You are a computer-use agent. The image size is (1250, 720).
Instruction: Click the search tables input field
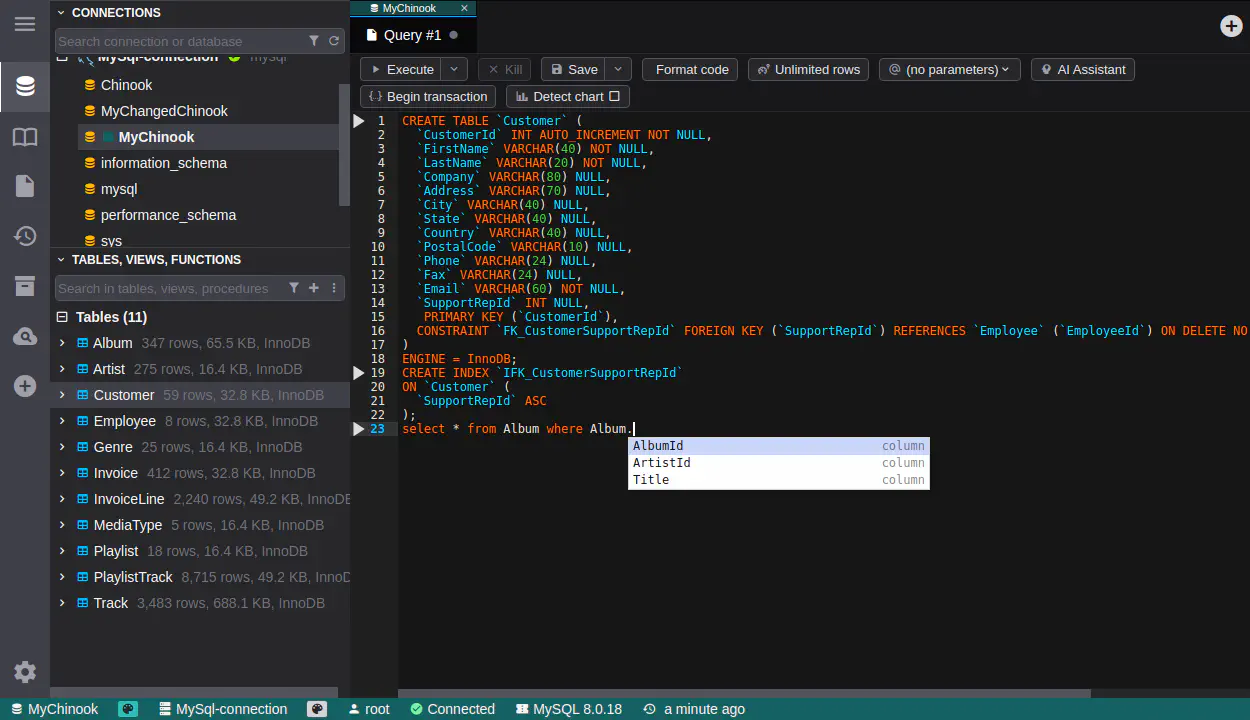pos(165,288)
